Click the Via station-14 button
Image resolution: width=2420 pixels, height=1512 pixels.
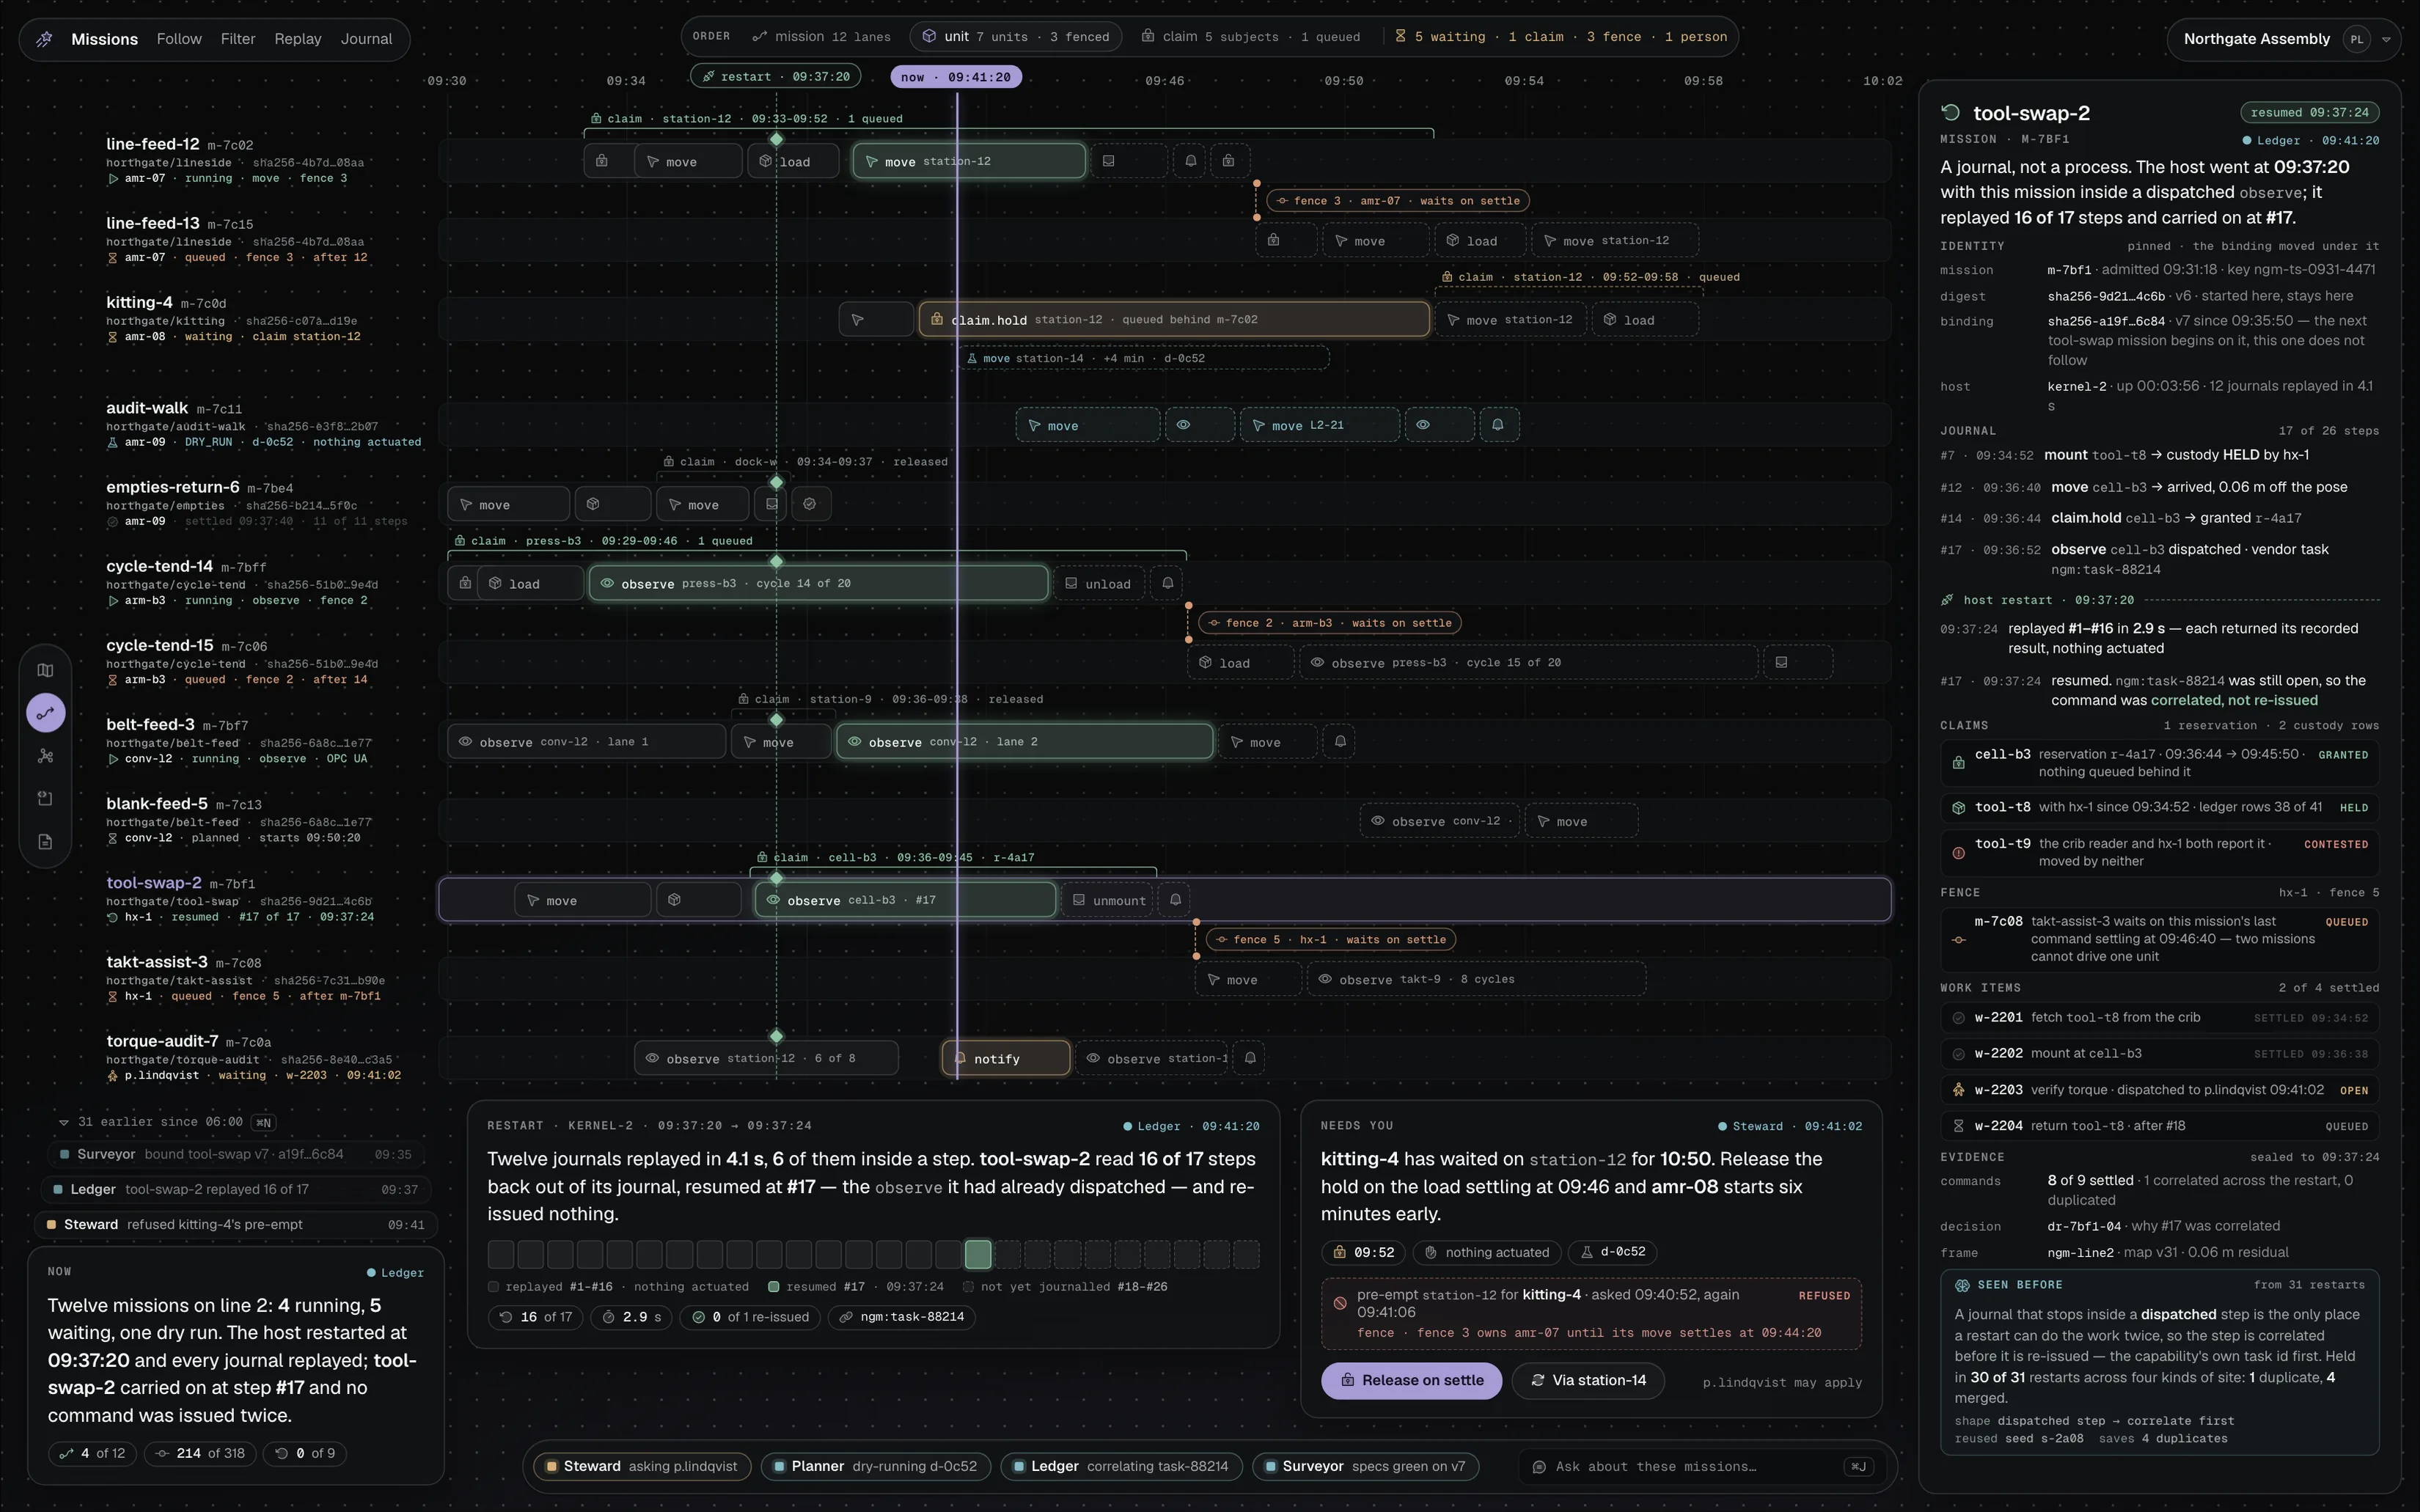[1587, 1381]
